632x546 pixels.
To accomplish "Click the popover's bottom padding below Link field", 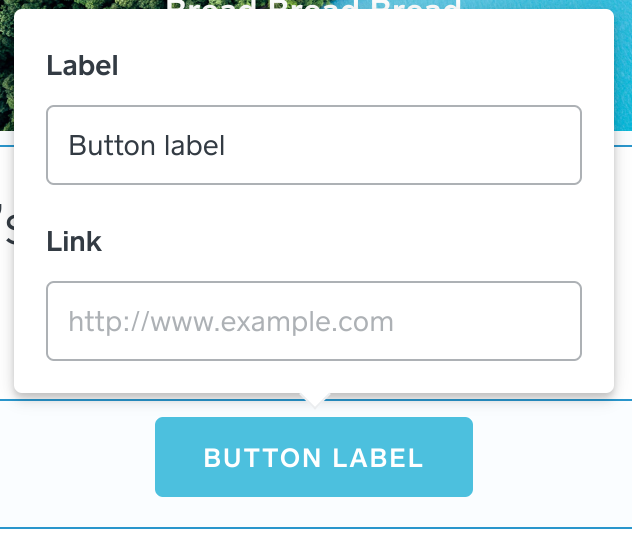I will [x=314, y=376].
